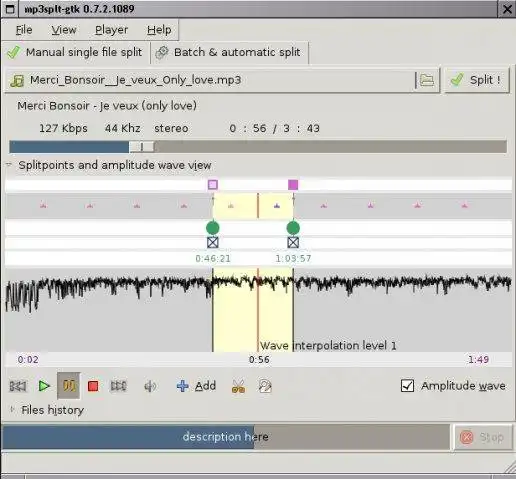Click the green circle marker above 0:46:21
Viewport: 516px width, 479px height.
coord(213,228)
